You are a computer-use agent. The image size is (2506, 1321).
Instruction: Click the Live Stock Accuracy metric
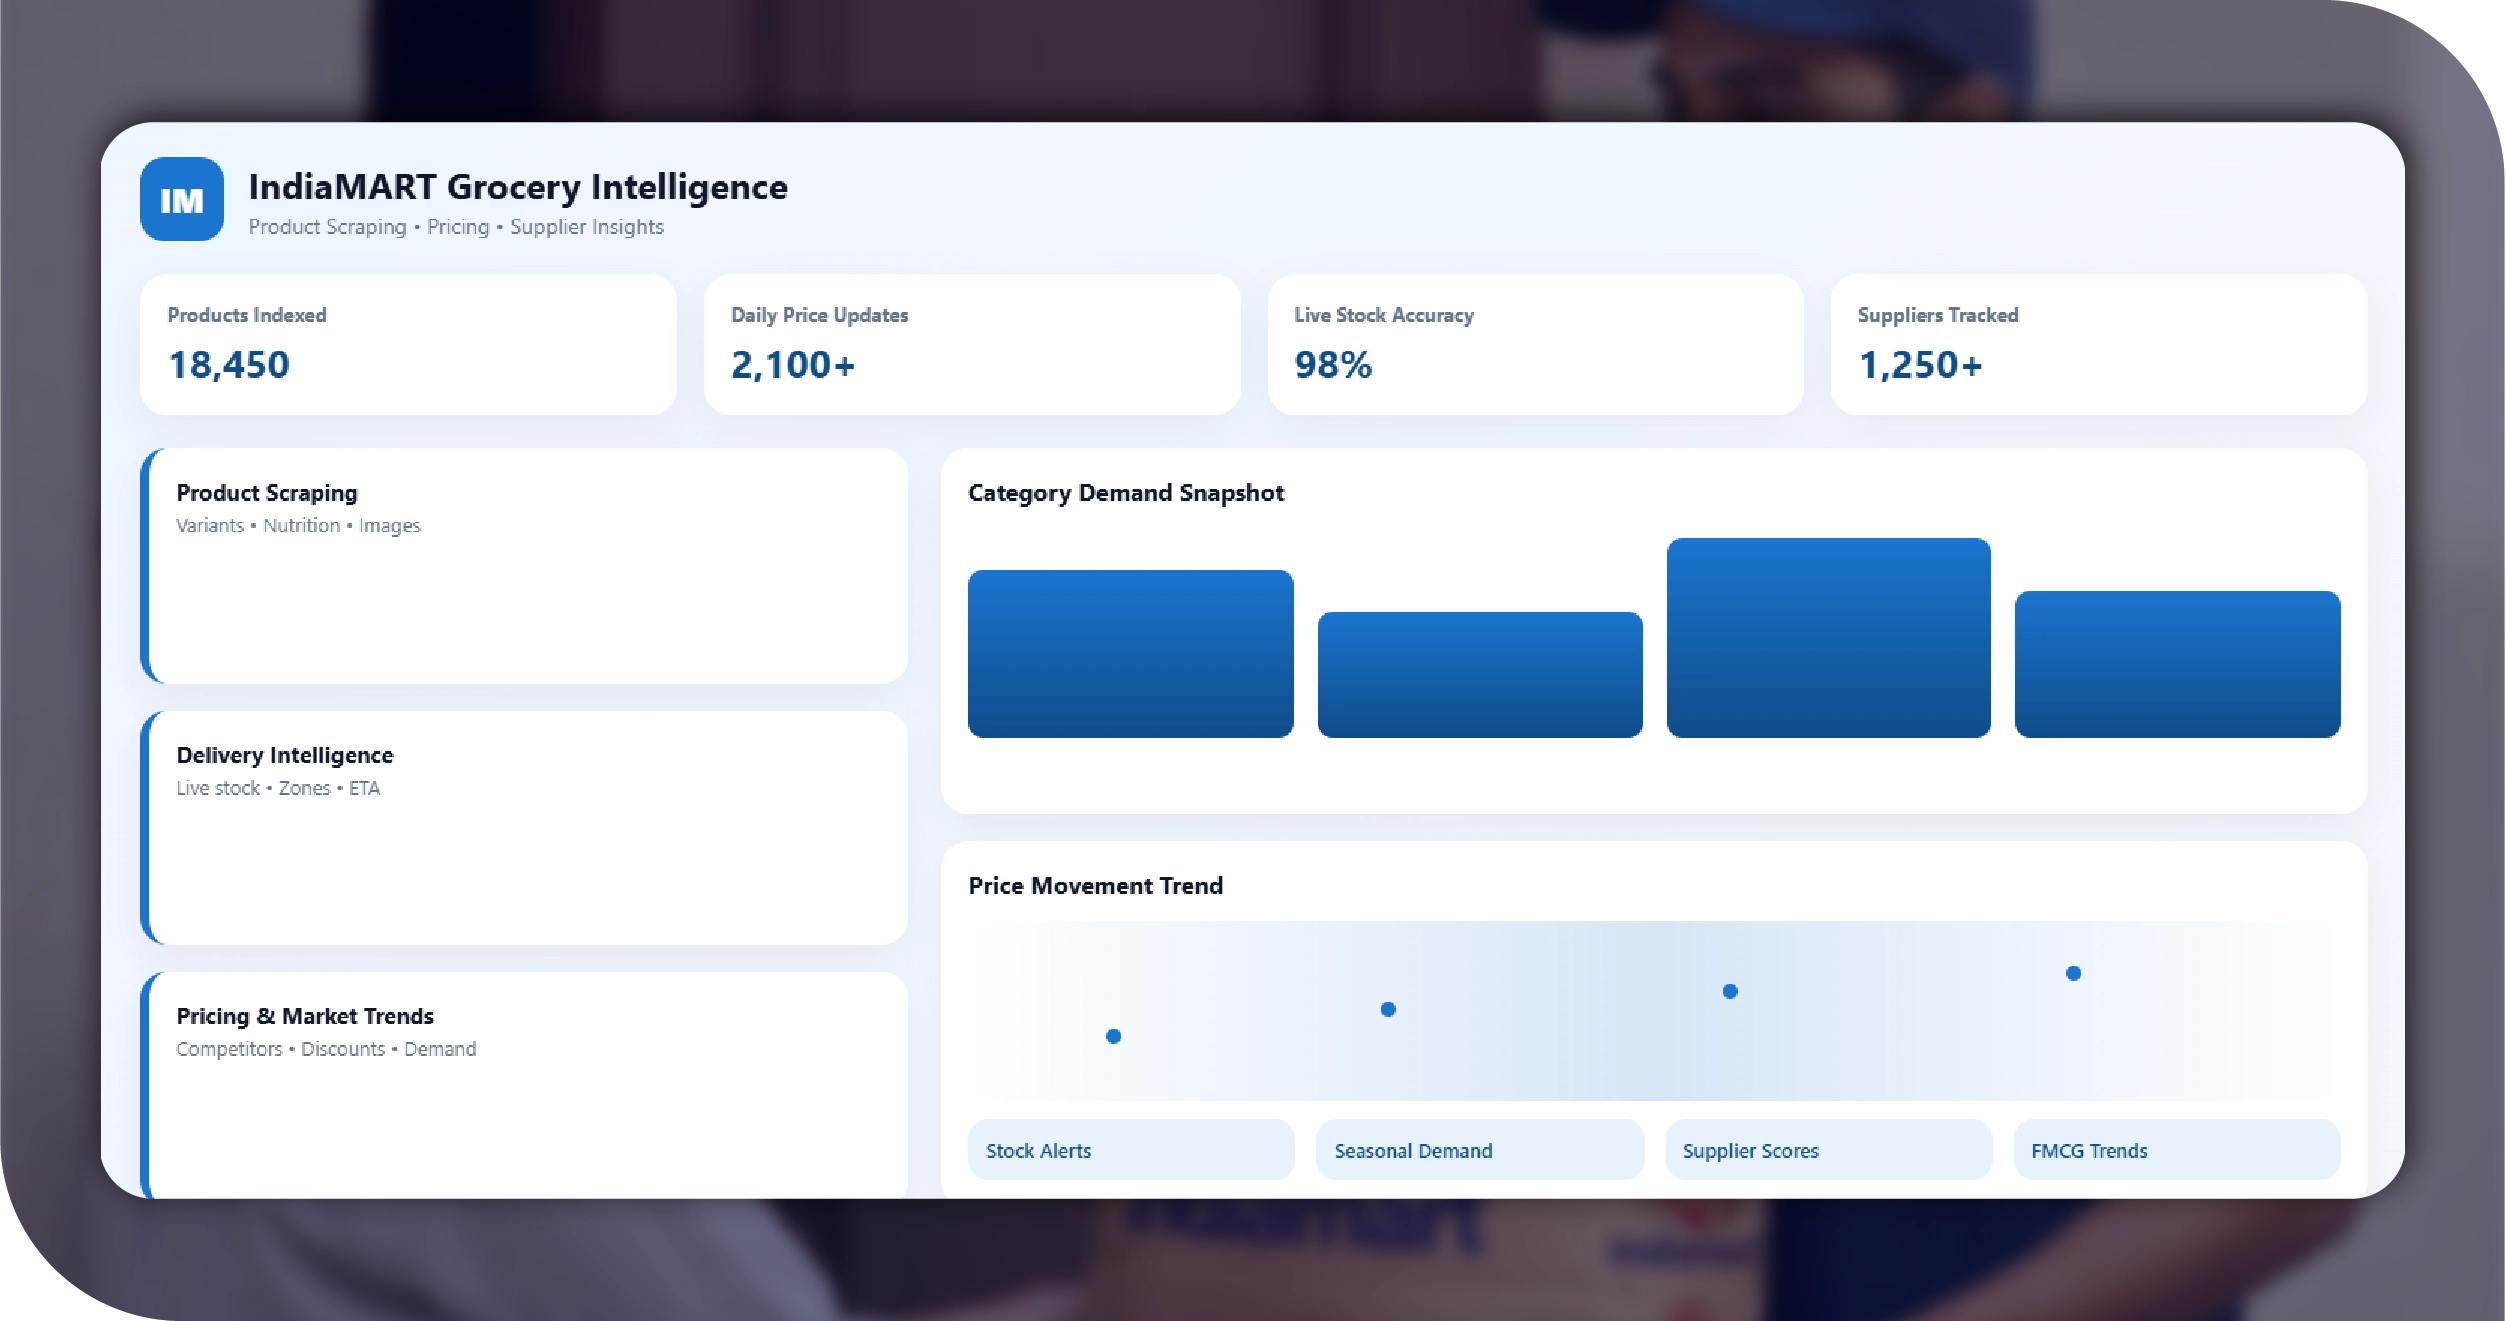point(1536,345)
